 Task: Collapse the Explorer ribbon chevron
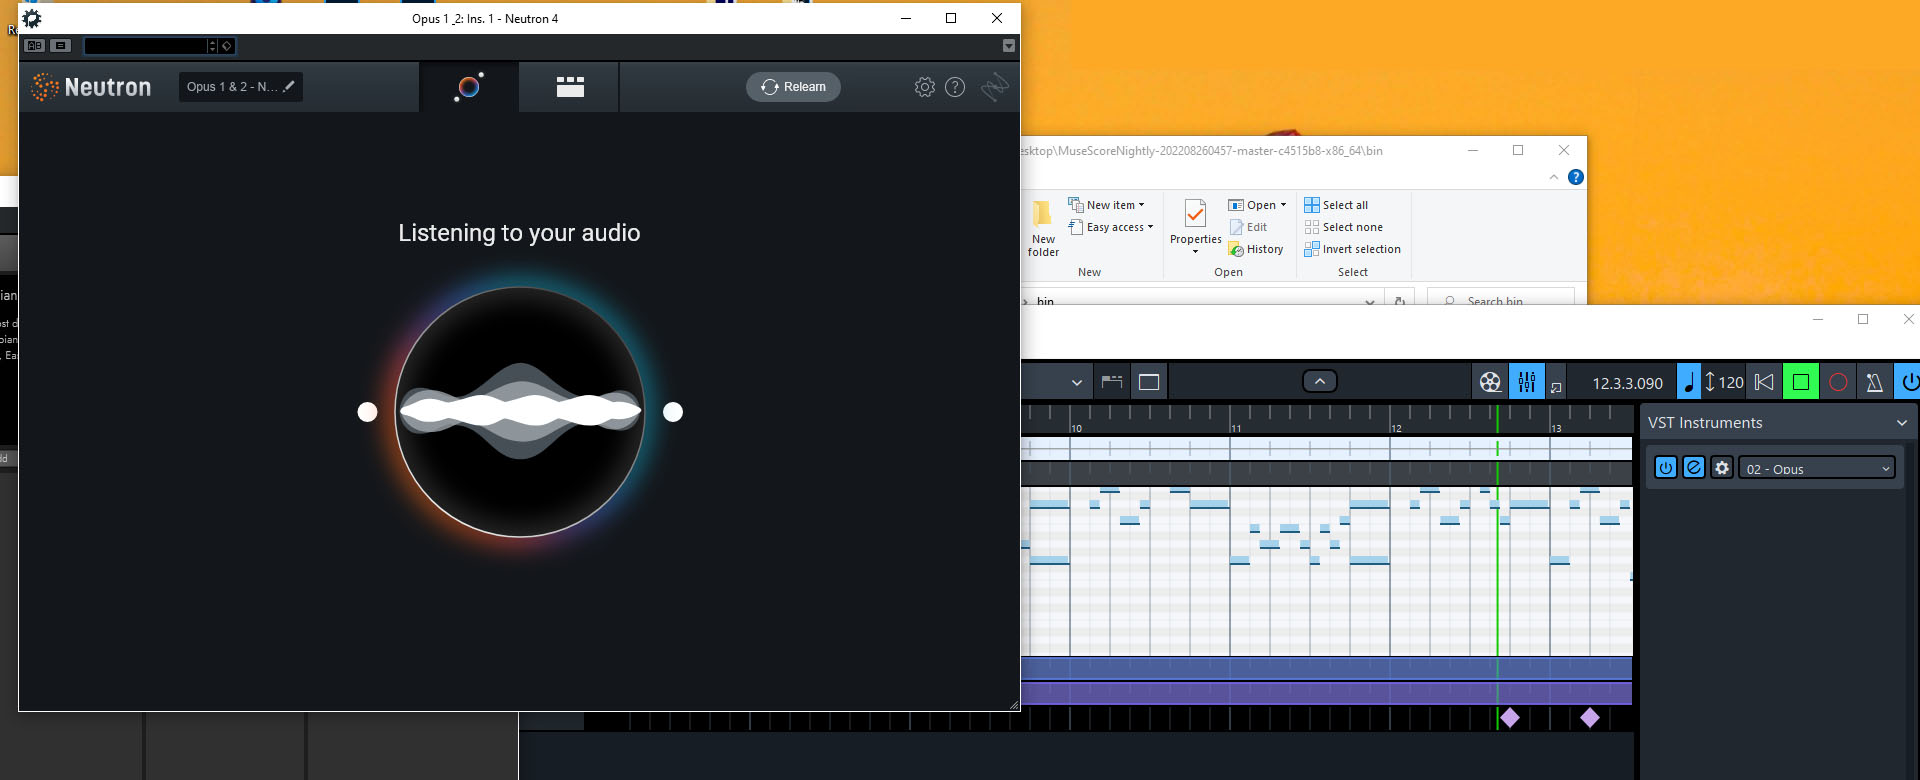(x=1554, y=177)
